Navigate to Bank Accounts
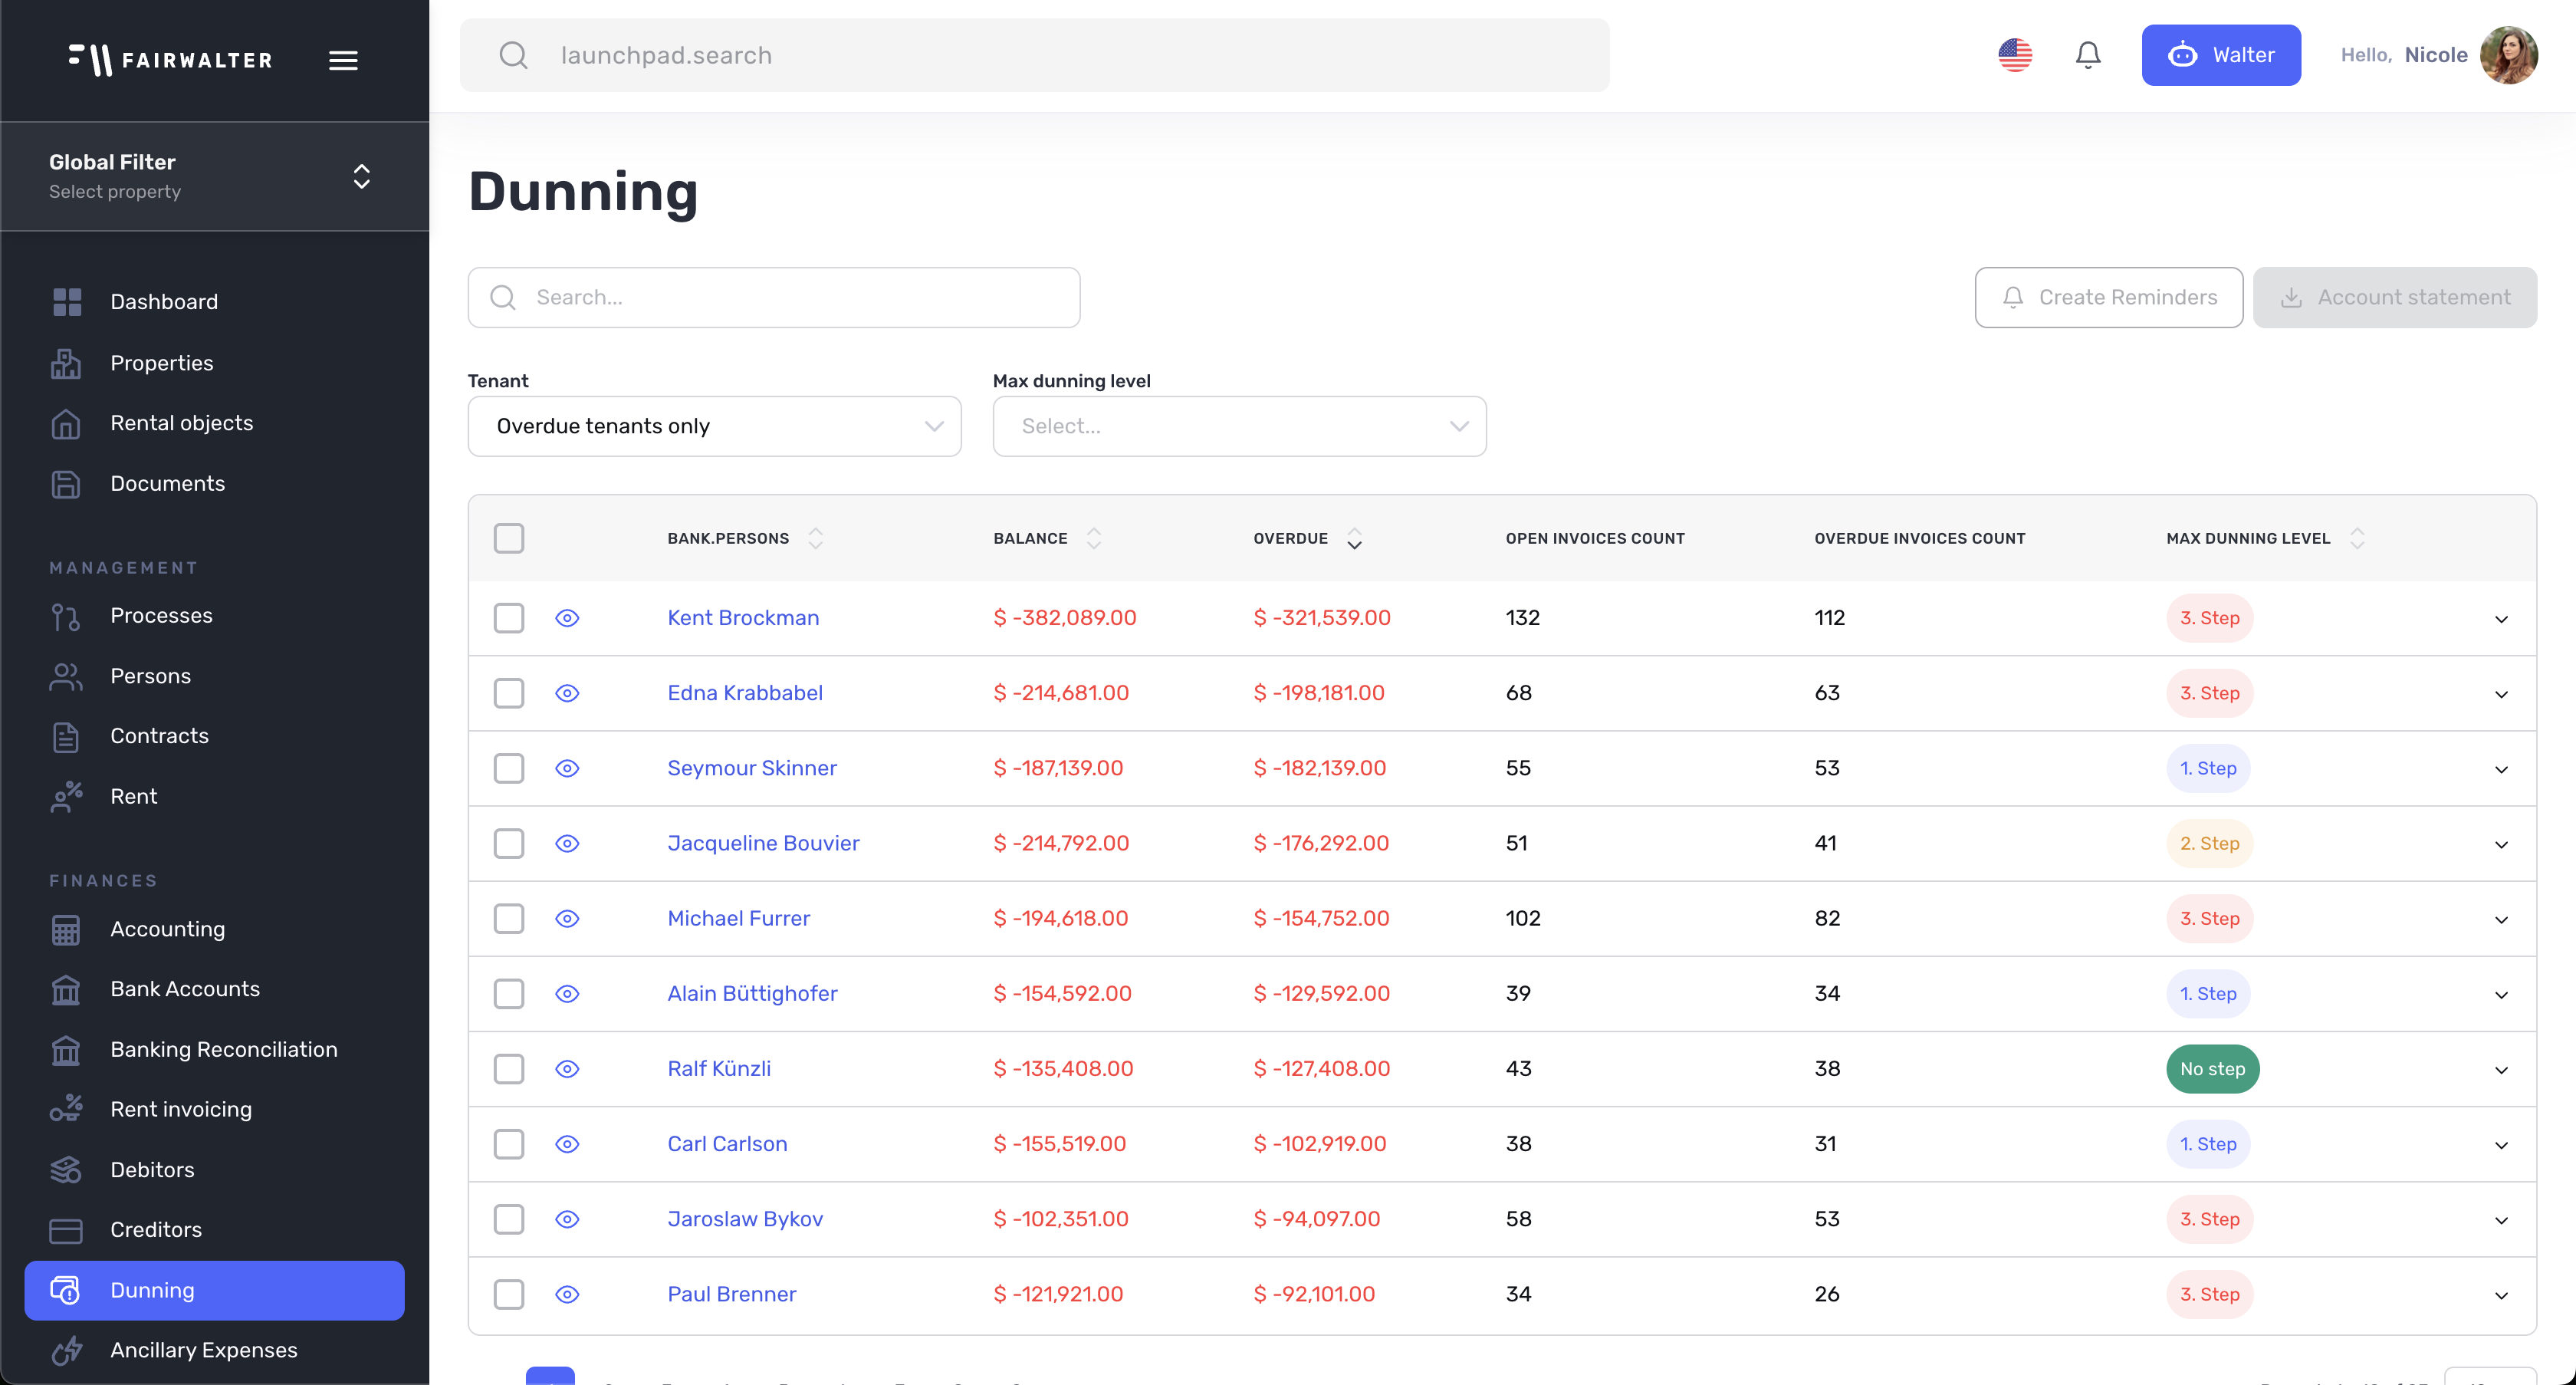 pos(184,989)
